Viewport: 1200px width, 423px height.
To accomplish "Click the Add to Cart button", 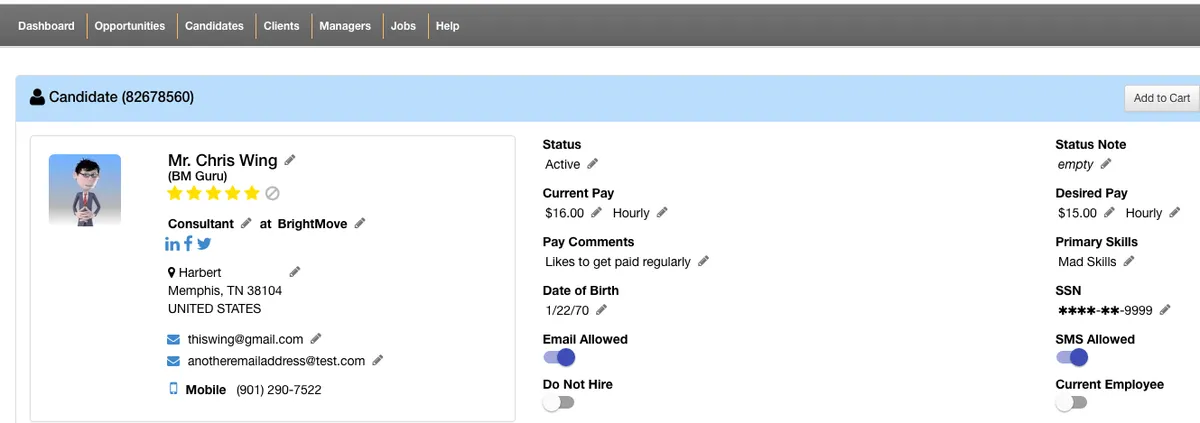I will (1162, 98).
